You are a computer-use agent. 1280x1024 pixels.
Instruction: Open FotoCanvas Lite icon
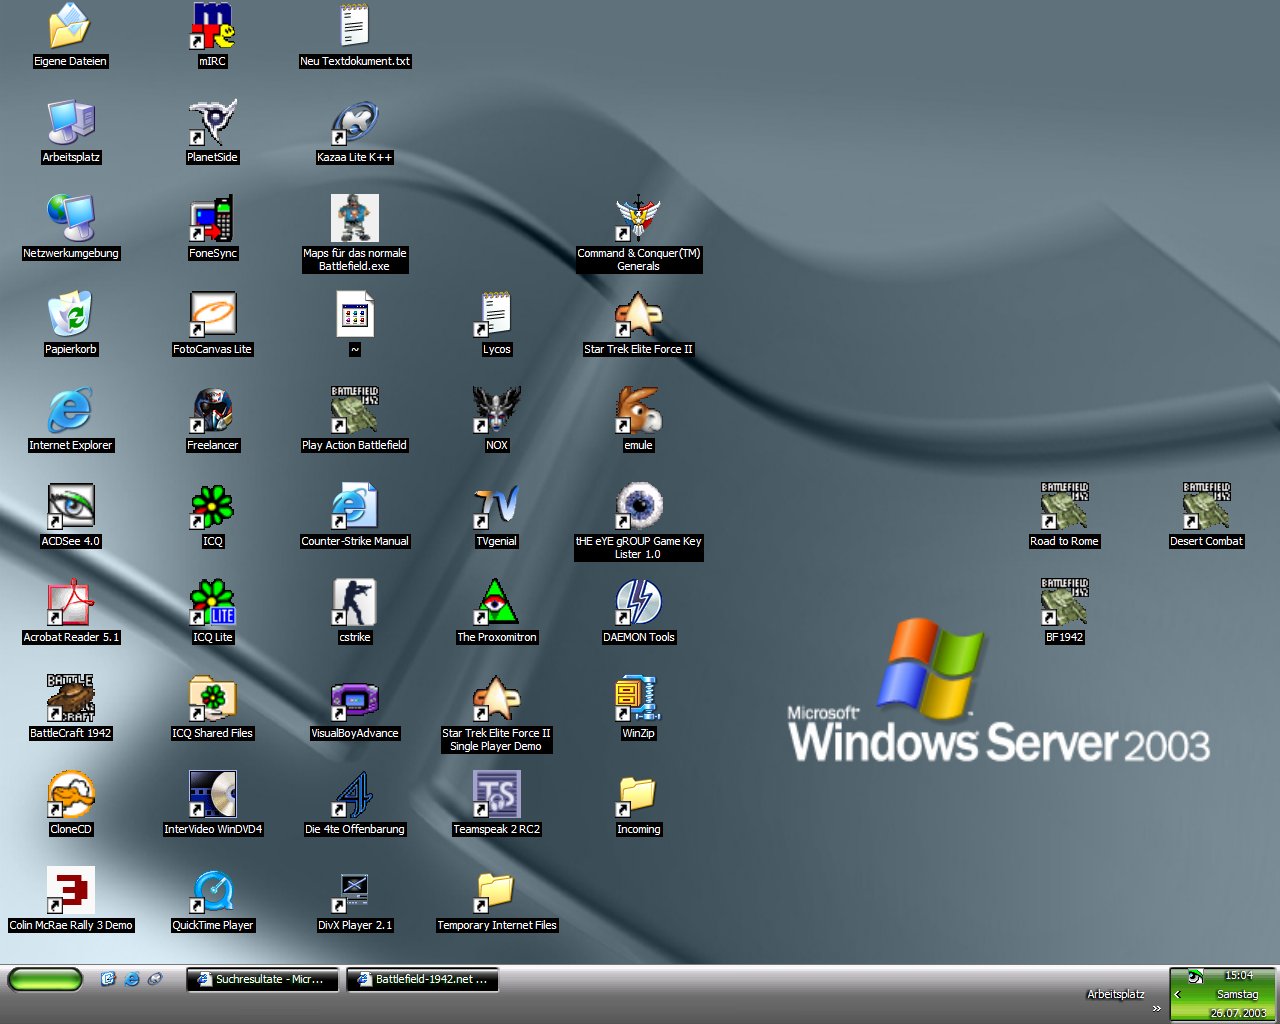pyautogui.click(x=212, y=315)
